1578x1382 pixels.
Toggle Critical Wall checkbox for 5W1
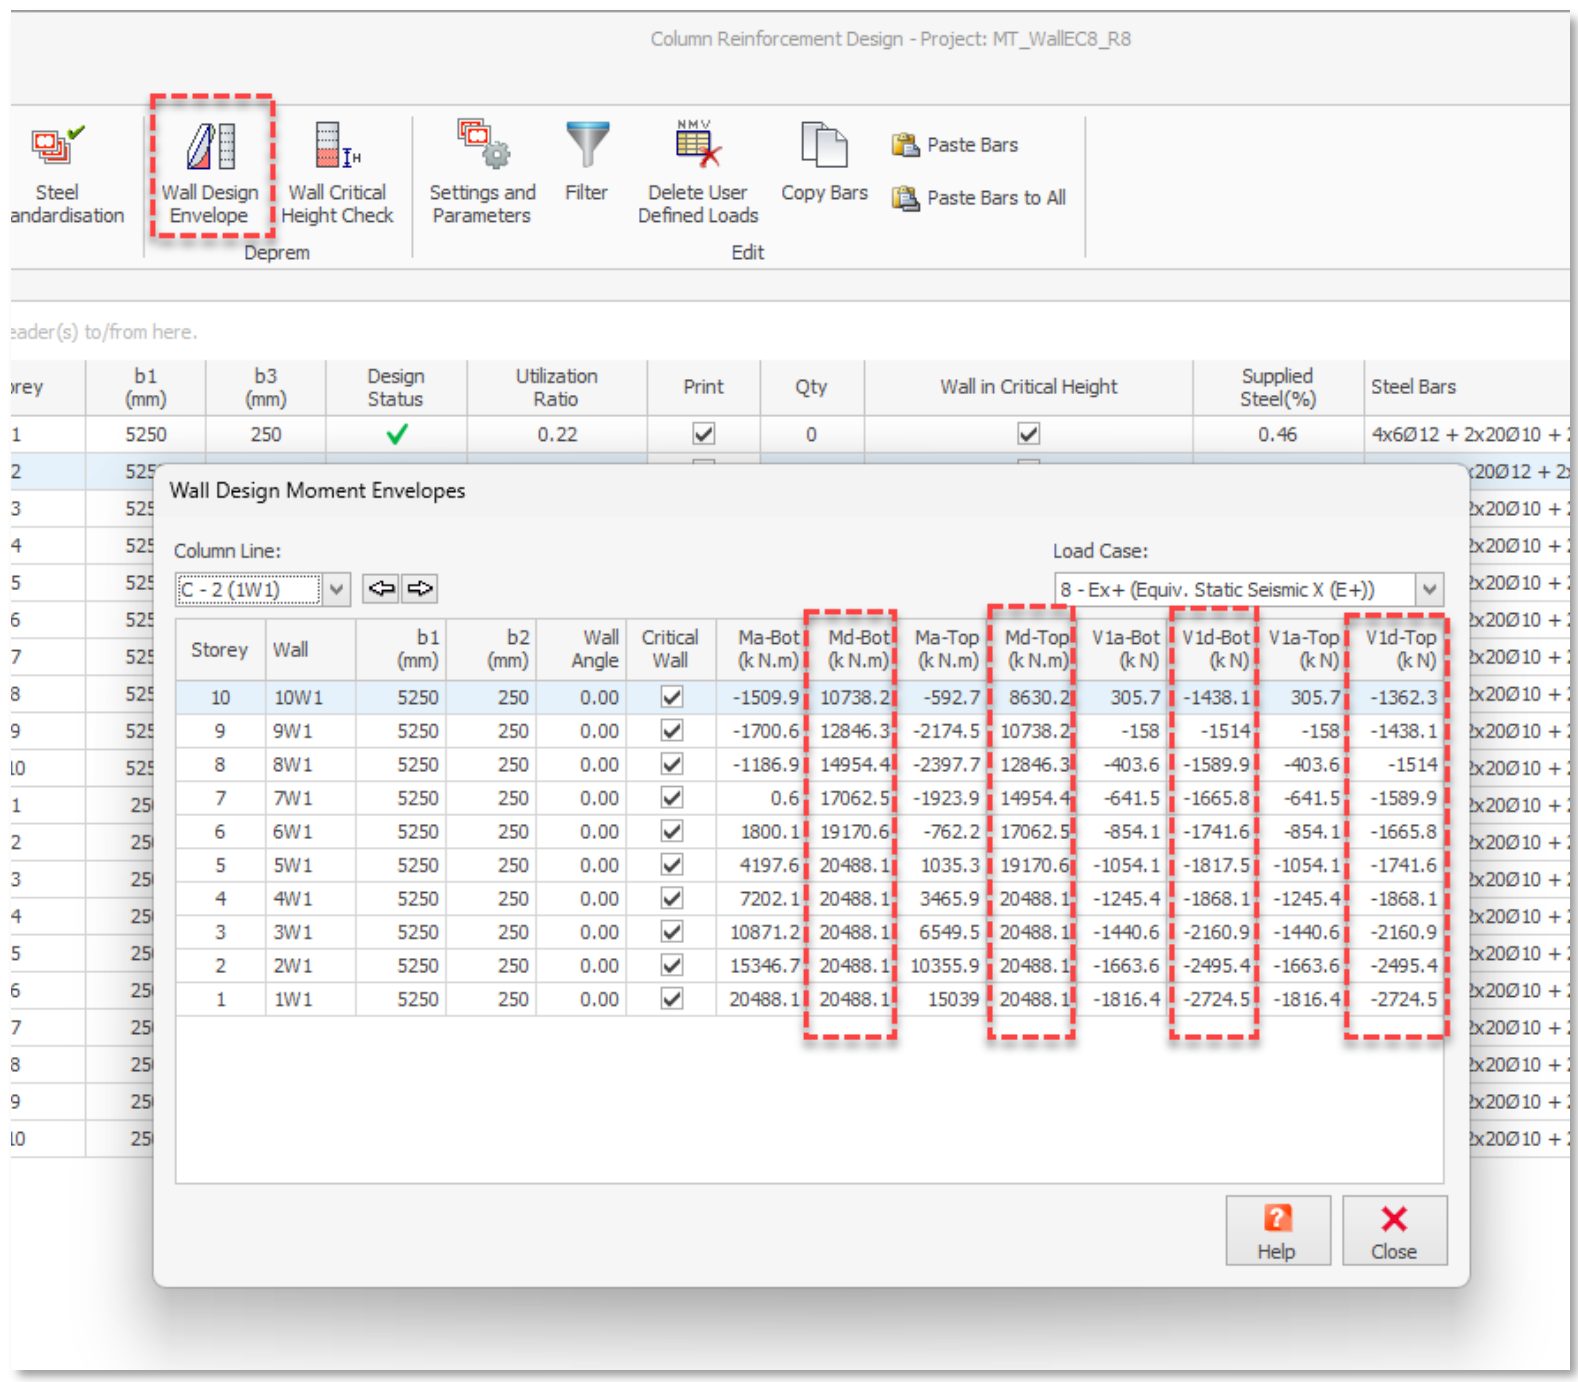pos(672,865)
